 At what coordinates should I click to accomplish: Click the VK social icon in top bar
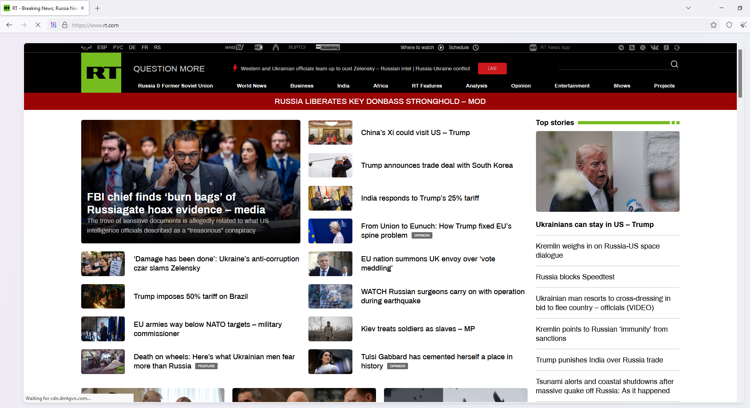click(x=654, y=47)
